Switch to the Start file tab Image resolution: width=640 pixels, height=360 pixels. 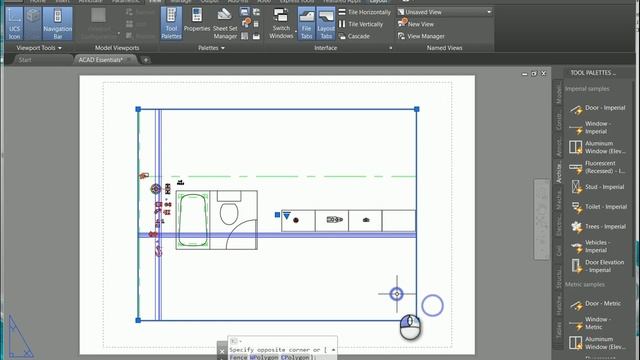(25, 60)
